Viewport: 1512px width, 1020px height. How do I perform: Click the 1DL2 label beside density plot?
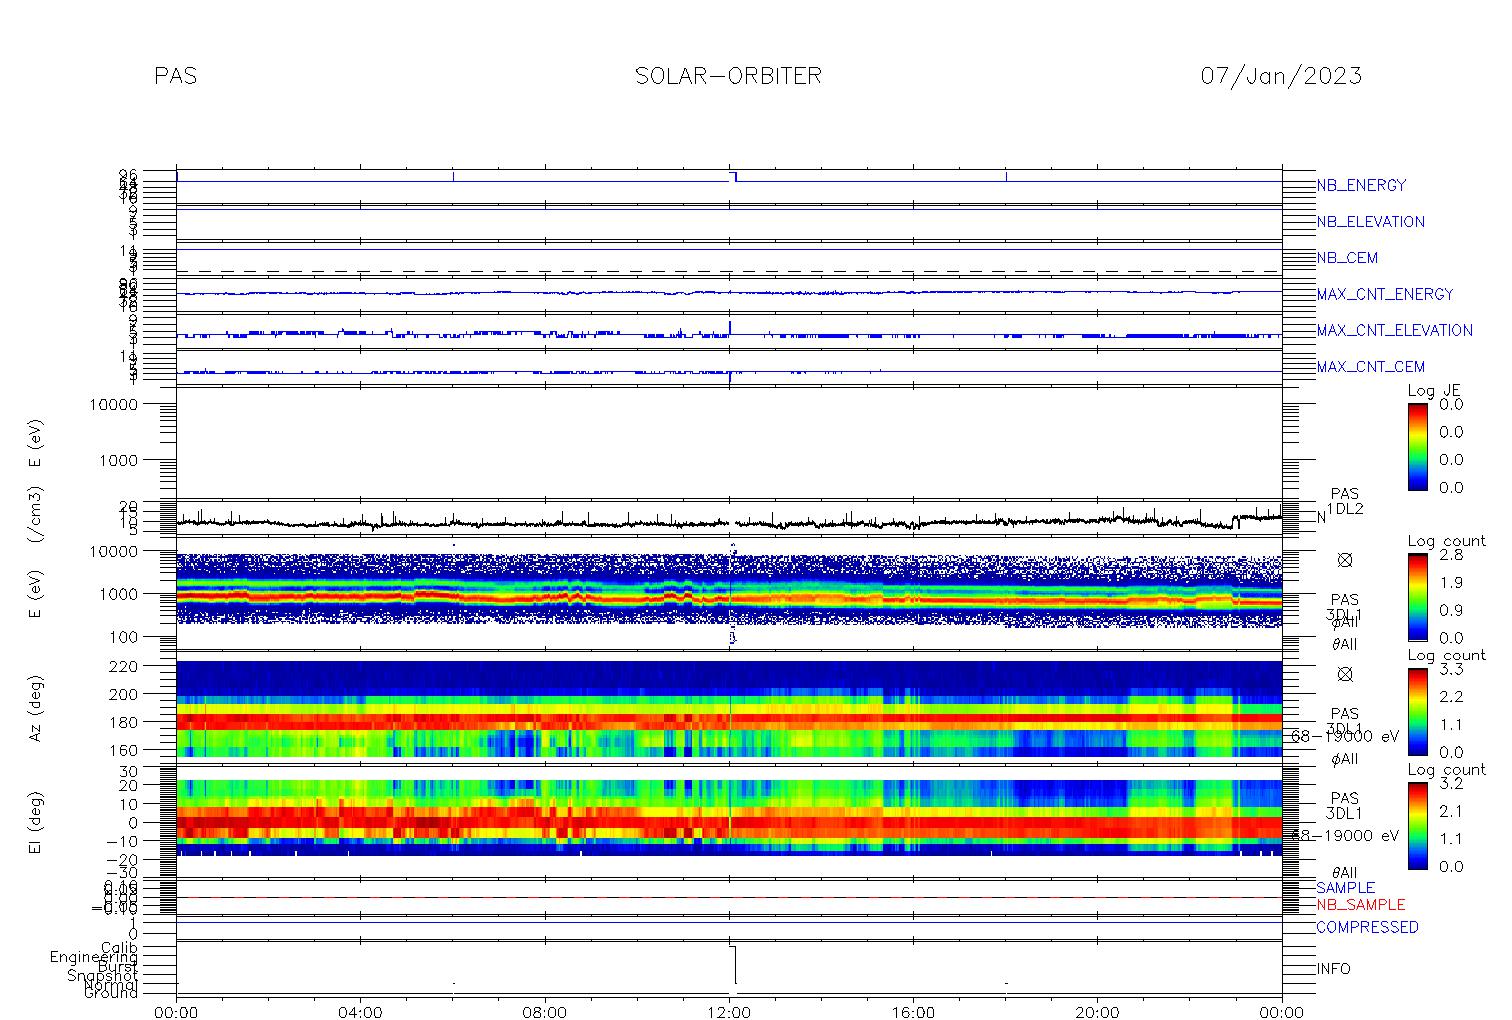click(x=1344, y=509)
